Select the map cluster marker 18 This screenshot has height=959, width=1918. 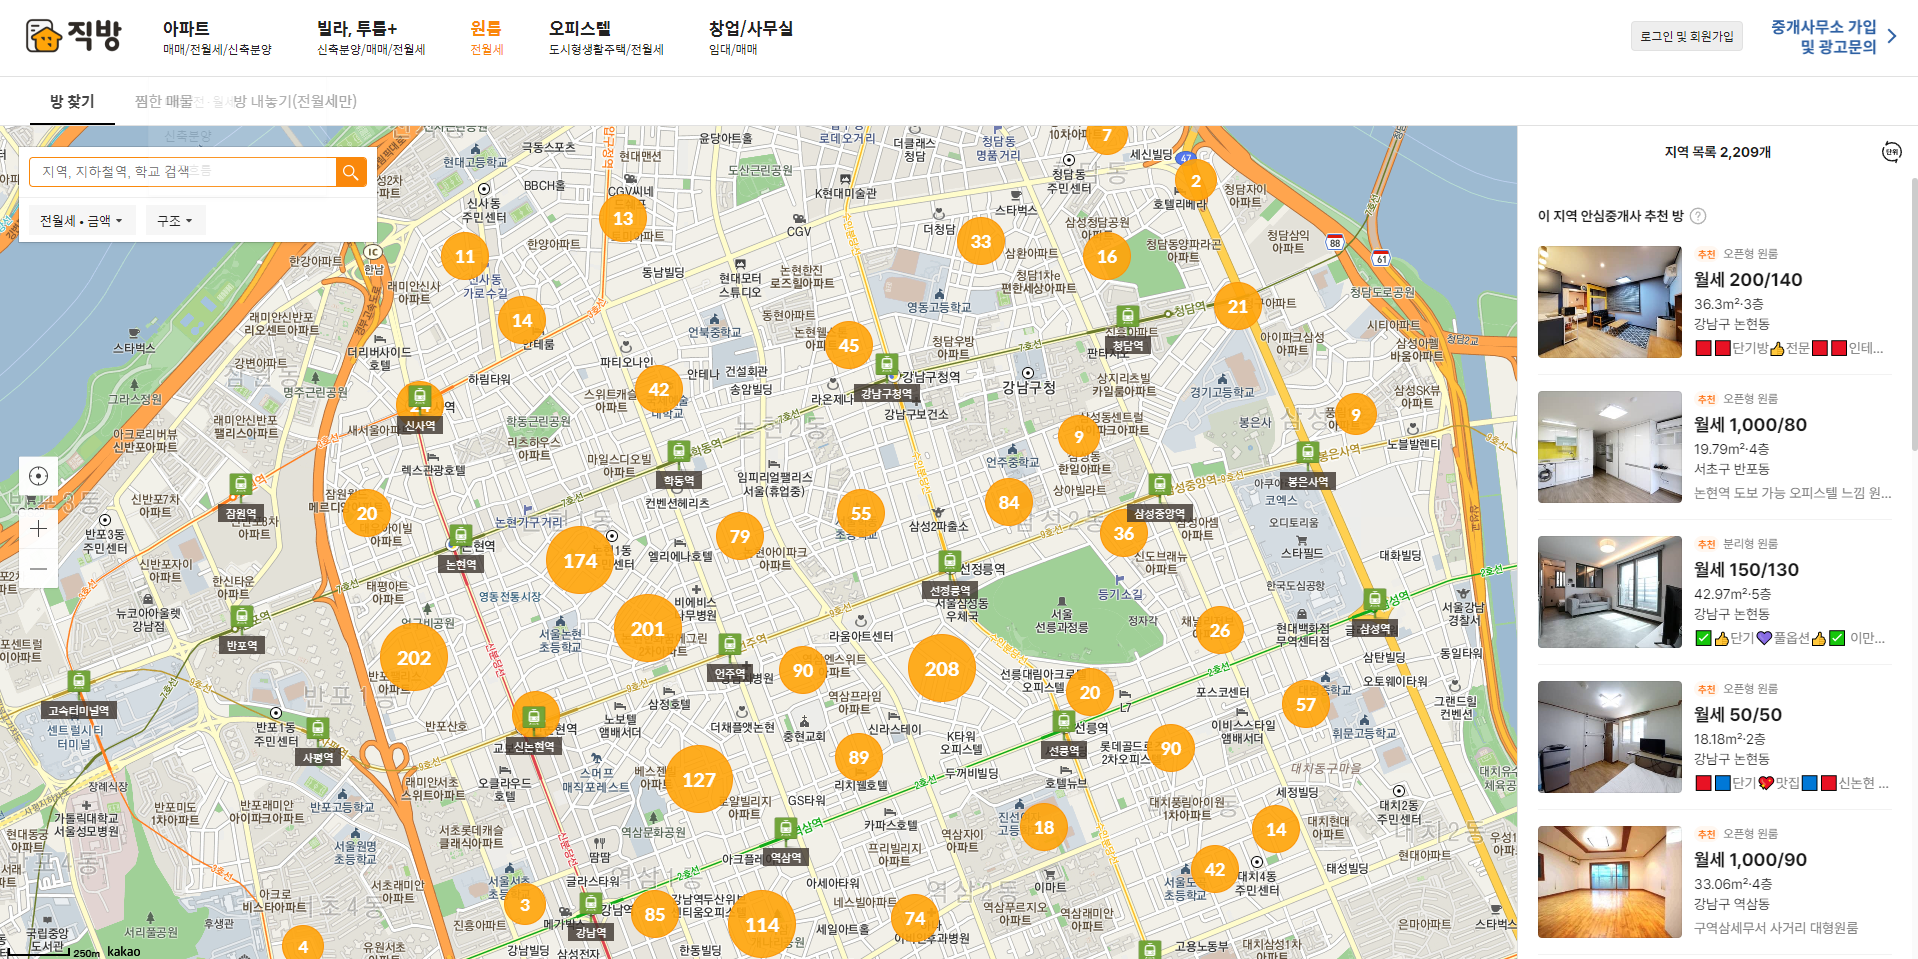coord(1044,828)
